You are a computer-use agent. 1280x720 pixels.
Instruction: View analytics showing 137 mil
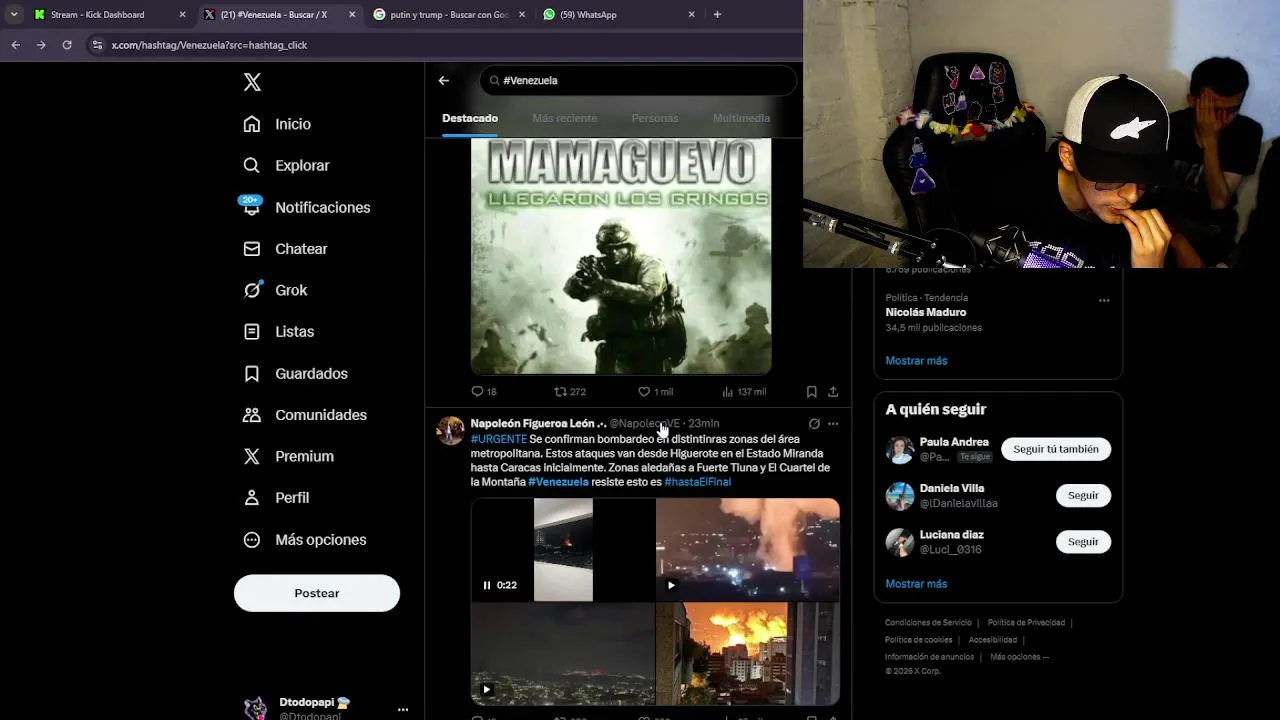[743, 392]
